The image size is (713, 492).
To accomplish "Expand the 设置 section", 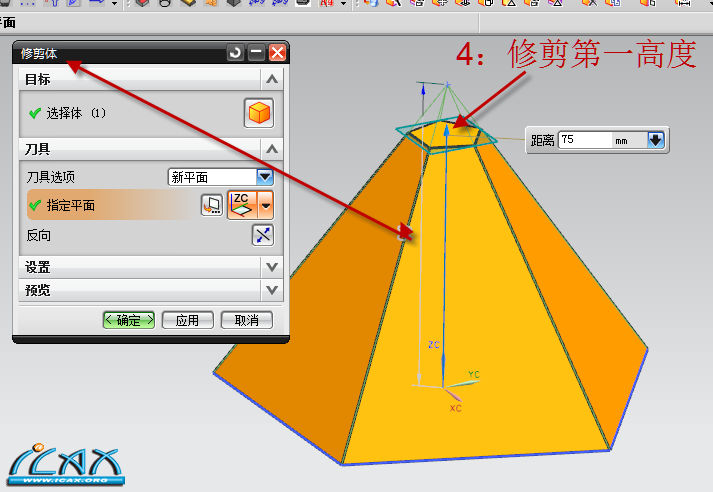I will [272, 267].
